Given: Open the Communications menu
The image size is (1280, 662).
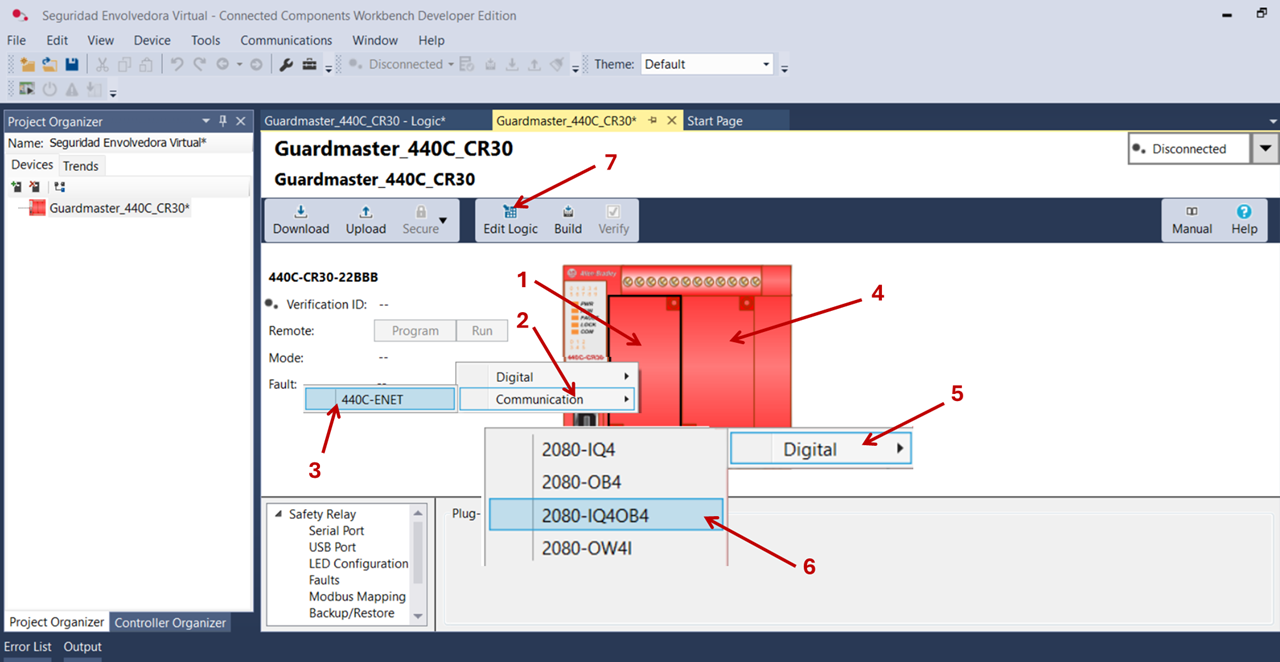Looking at the screenshot, I should (x=286, y=40).
